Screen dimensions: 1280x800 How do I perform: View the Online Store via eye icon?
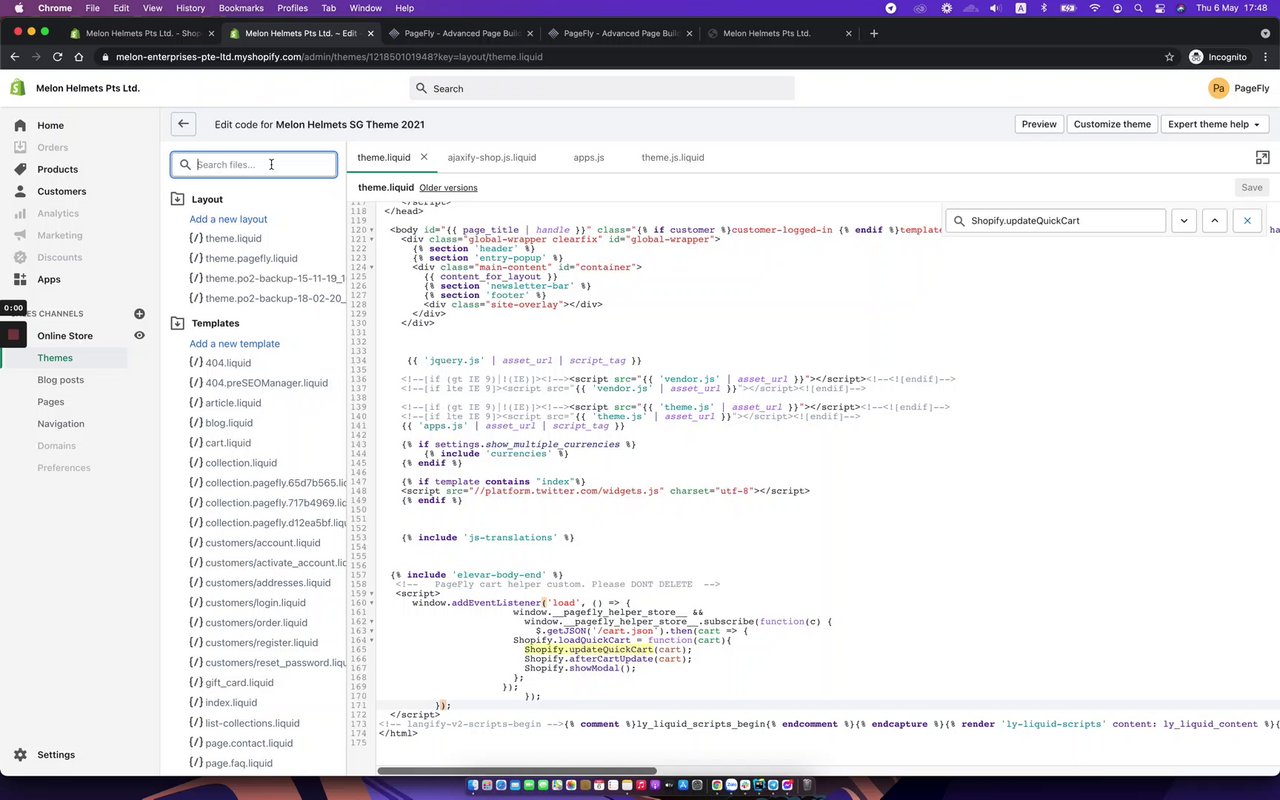coord(139,336)
